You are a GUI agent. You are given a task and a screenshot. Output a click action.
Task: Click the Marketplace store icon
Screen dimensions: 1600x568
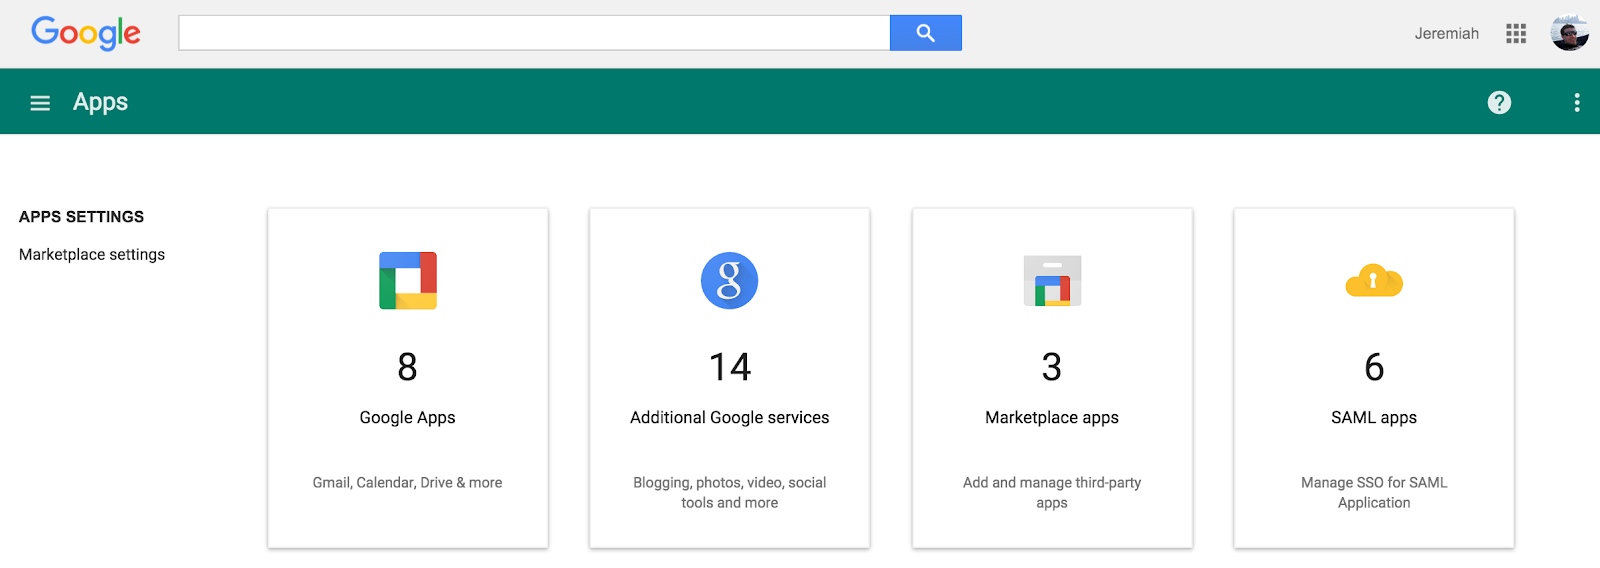click(x=1052, y=281)
